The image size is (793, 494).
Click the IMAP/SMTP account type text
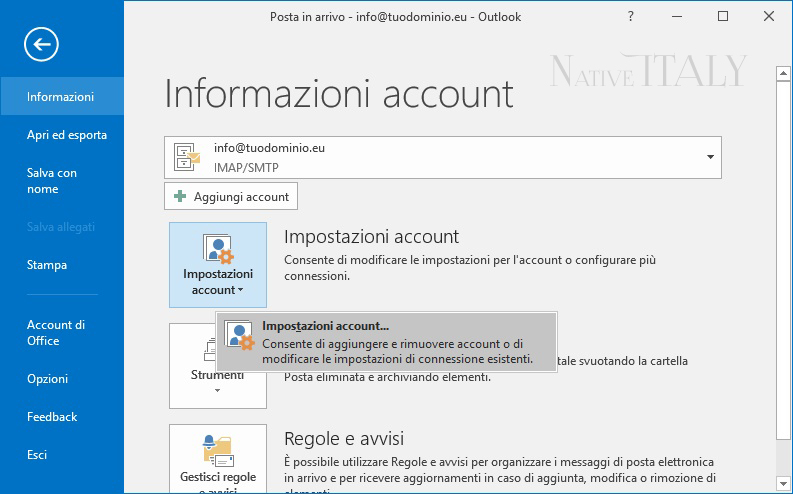pyautogui.click(x=246, y=168)
